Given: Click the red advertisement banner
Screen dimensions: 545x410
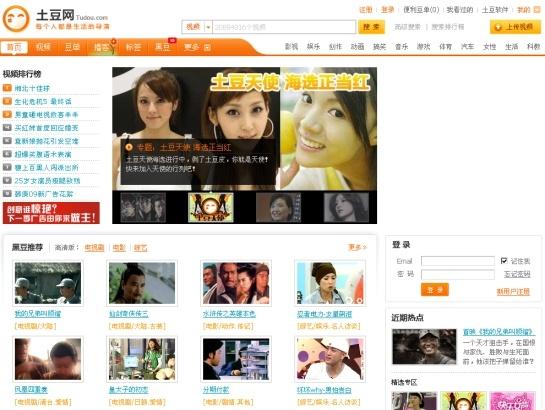Looking at the screenshot, I should pos(51,213).
